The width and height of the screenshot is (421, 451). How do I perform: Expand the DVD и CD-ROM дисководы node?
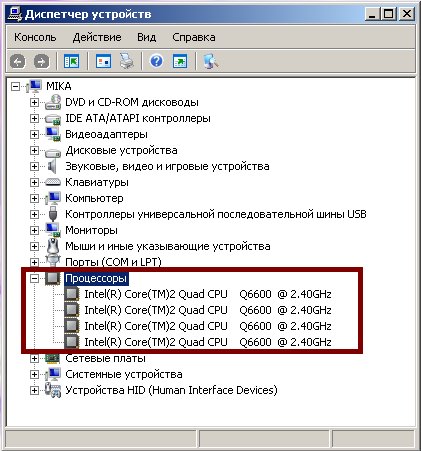tap(34, 102)
